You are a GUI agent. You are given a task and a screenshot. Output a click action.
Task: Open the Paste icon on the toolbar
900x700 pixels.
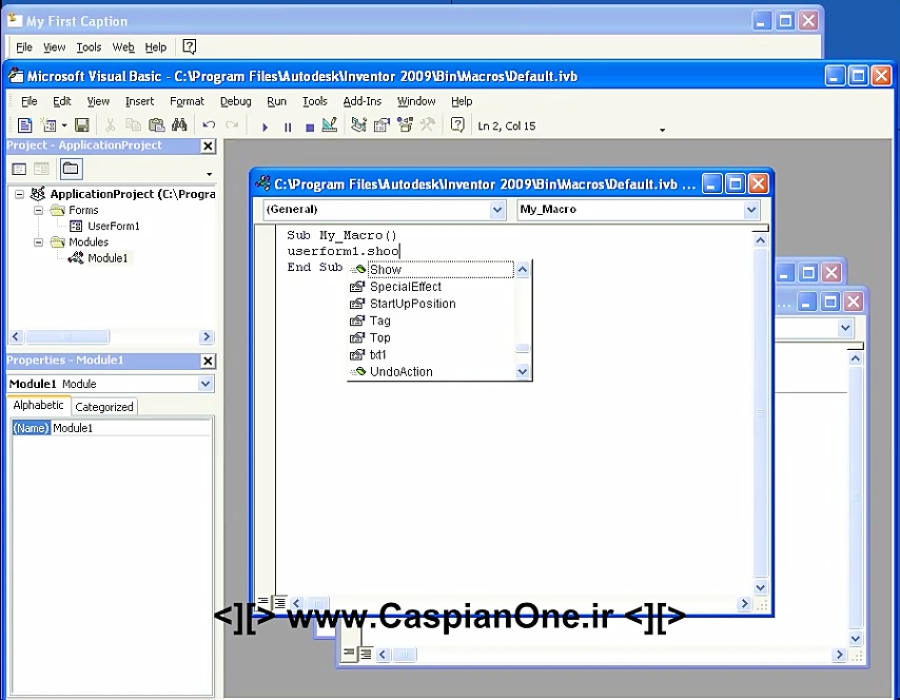tap(156, 124)
